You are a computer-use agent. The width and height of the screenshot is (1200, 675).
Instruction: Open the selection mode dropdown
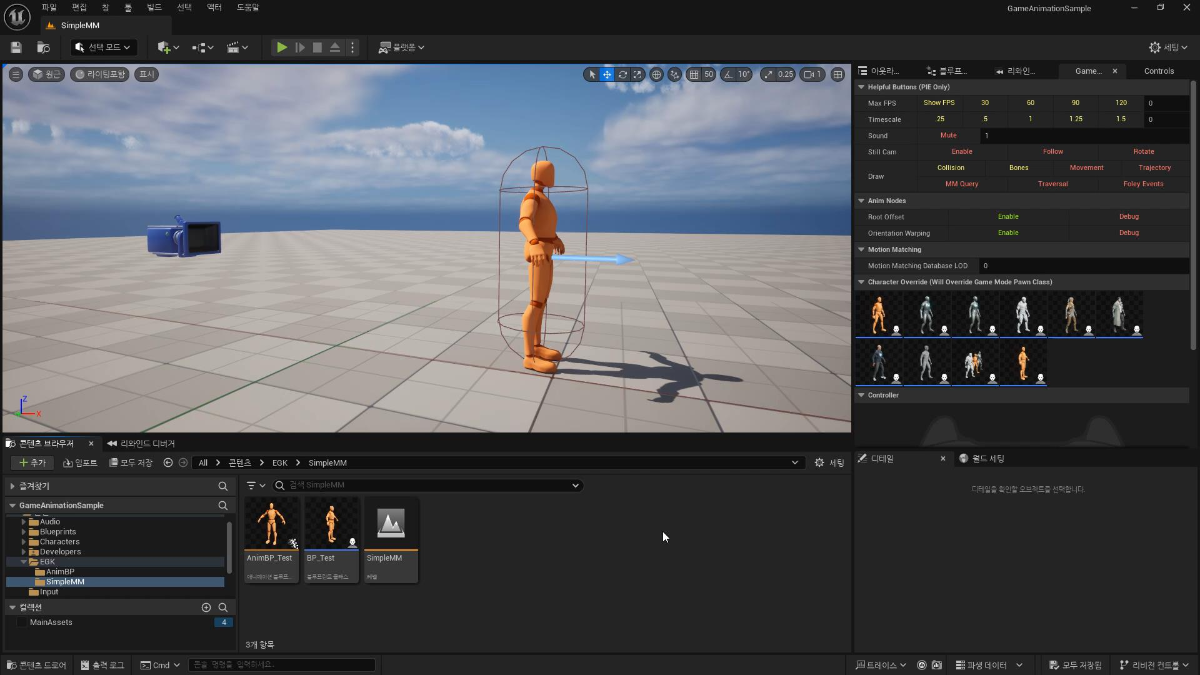tap(103, 47)
